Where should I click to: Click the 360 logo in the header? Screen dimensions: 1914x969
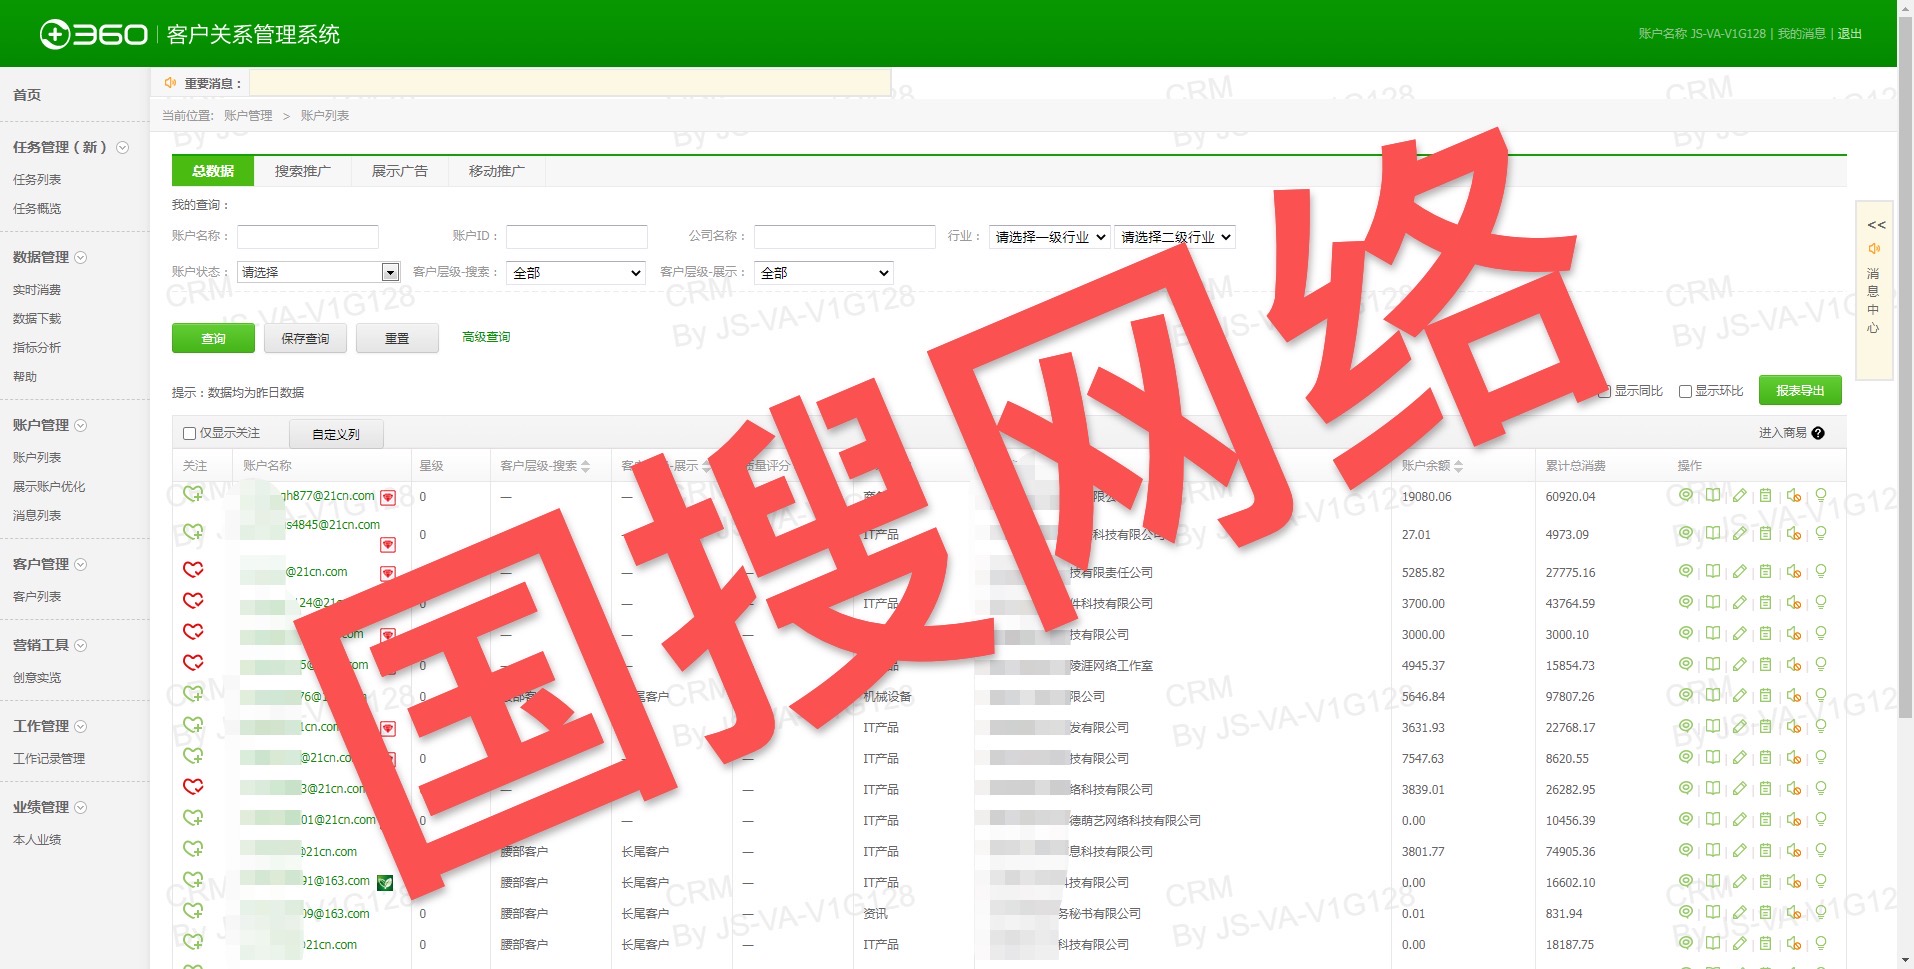(x=93, y=34)
